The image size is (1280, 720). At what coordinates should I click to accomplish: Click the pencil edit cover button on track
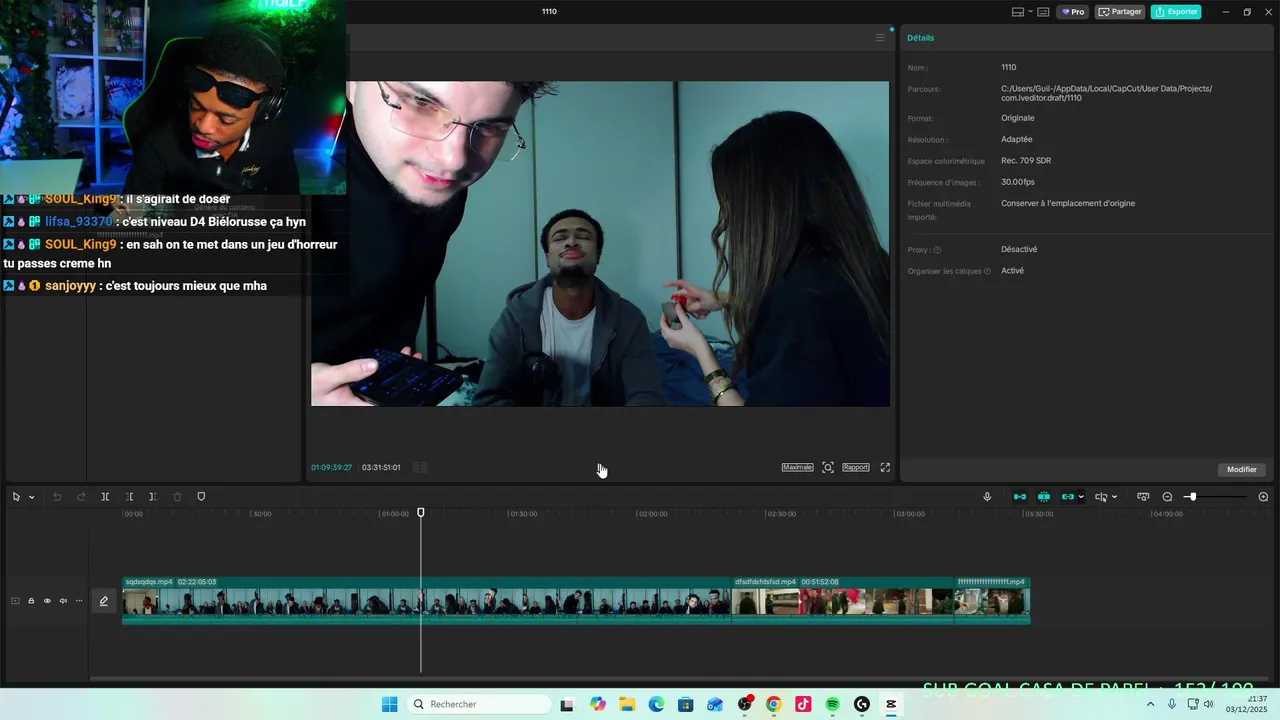point(103,601)
